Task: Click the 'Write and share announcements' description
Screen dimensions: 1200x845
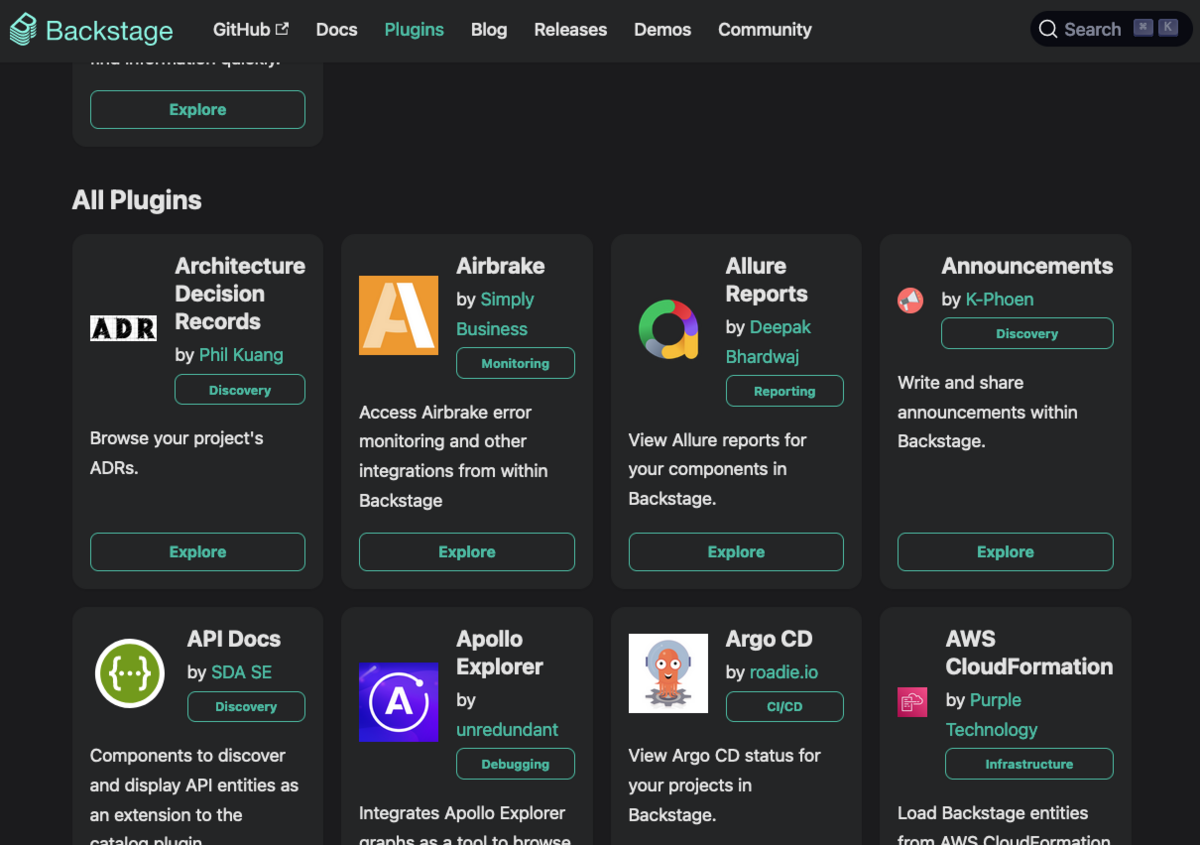Action: pos(987,412)
